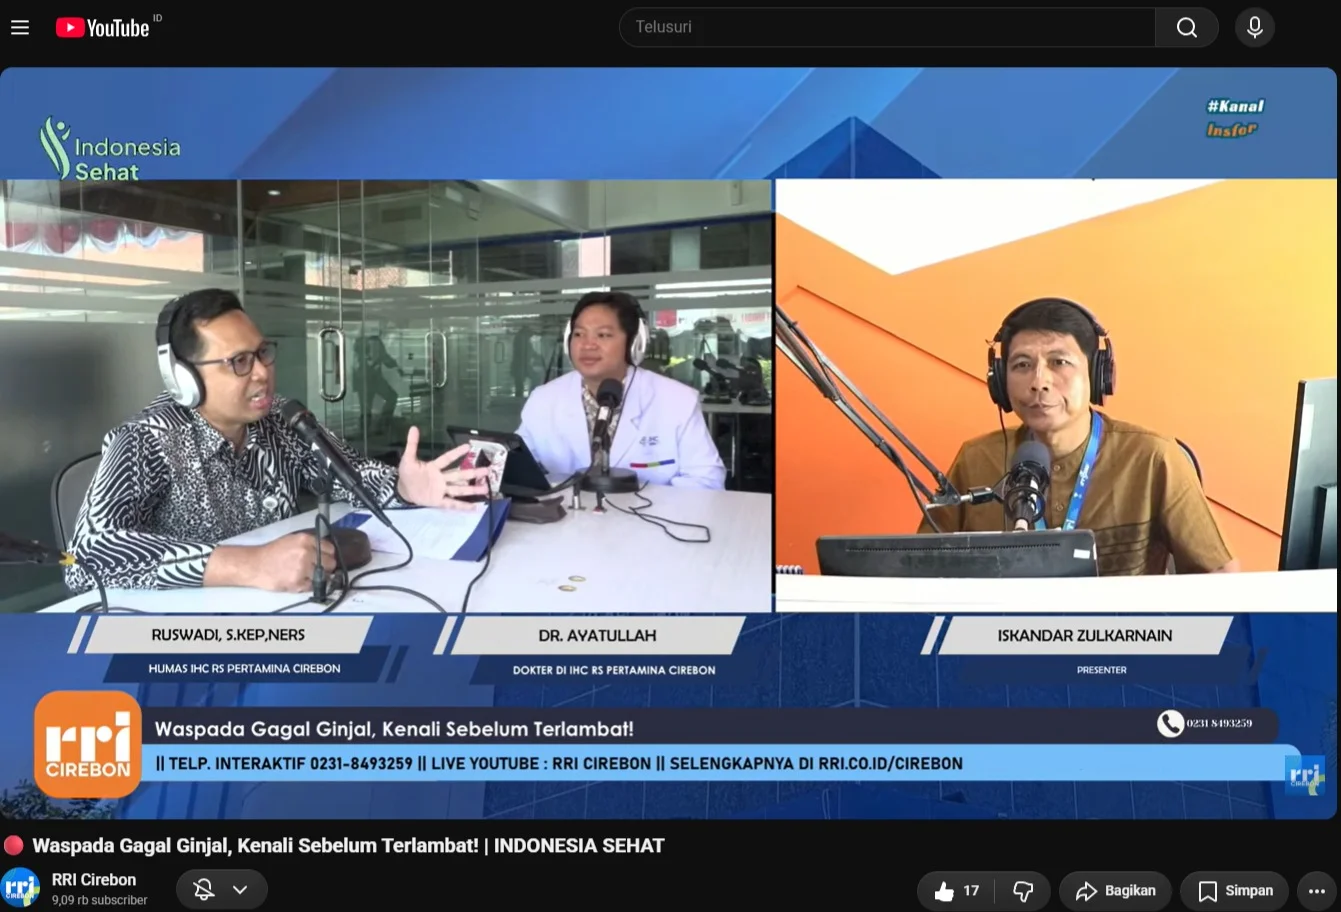Save the video using Simpan
Image resolution: width=1341 pixels, height=912 pixels.
coord(1236,891)
